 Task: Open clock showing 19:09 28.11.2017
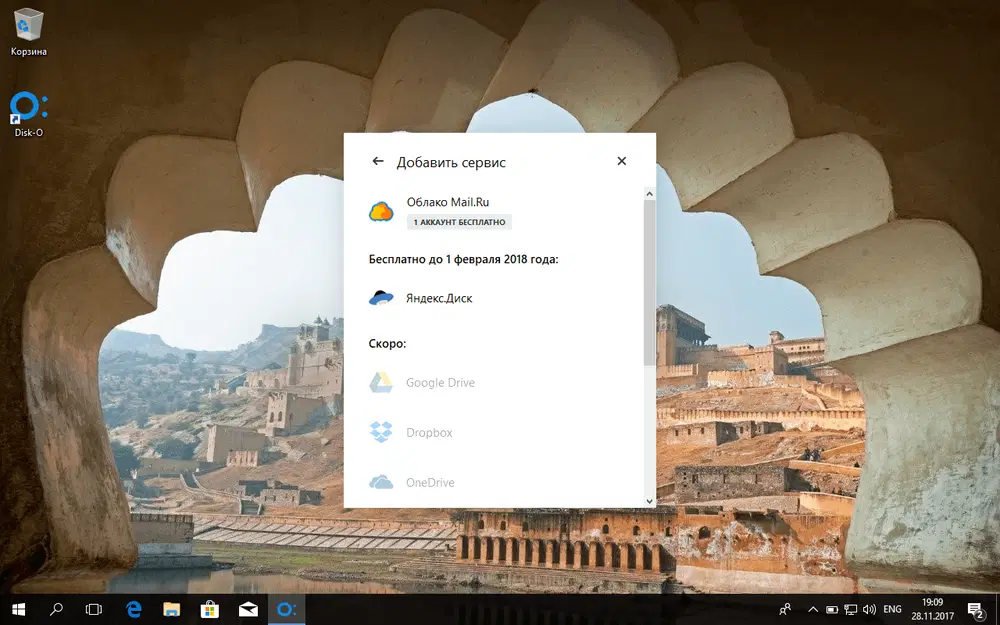932,610
